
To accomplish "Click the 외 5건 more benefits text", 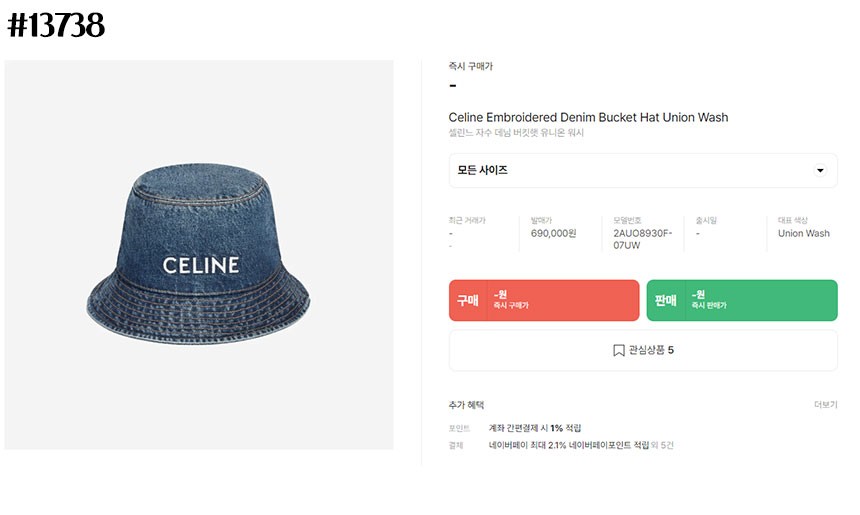I will pyautogui.click(x=662, y=445).
